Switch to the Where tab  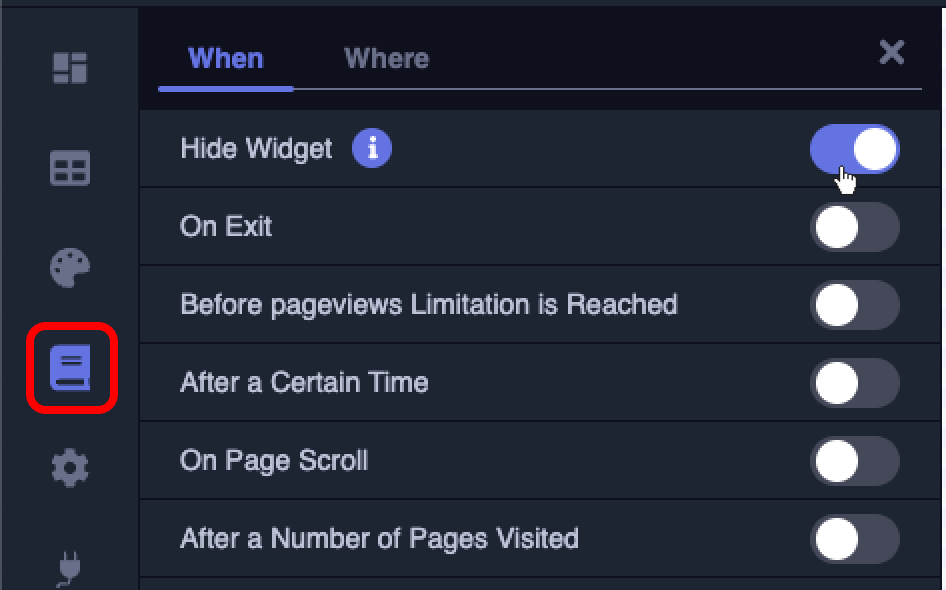point(386,59)
